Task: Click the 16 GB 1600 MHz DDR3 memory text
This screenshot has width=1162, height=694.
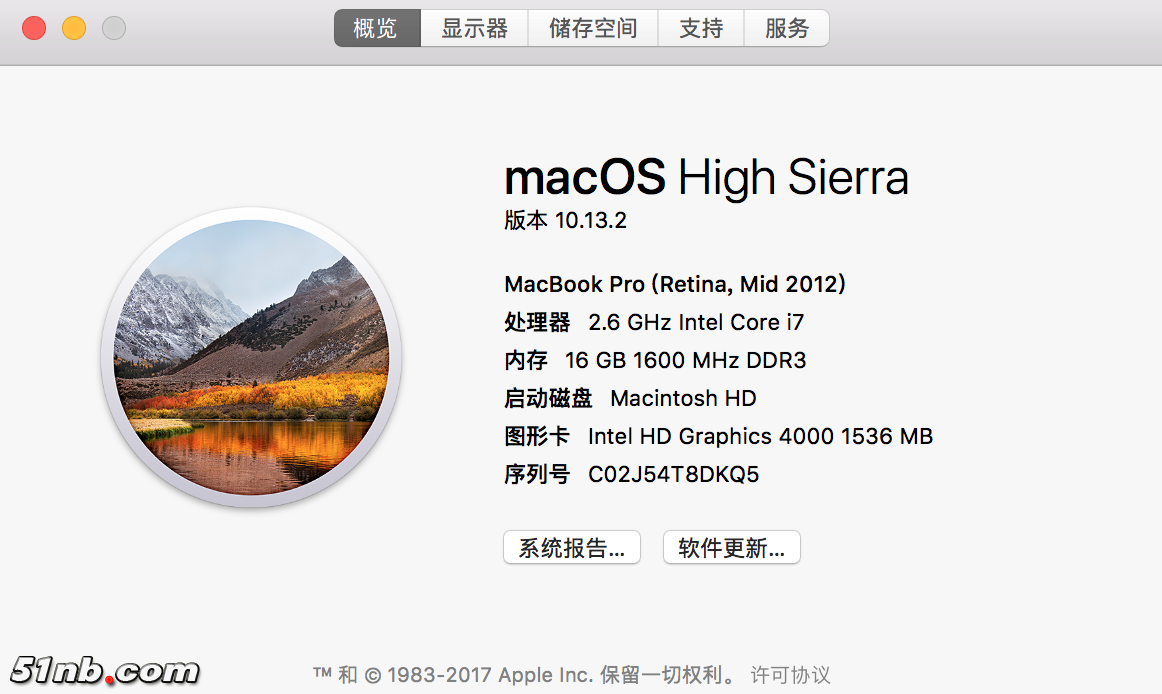Action: pos(685,360)
